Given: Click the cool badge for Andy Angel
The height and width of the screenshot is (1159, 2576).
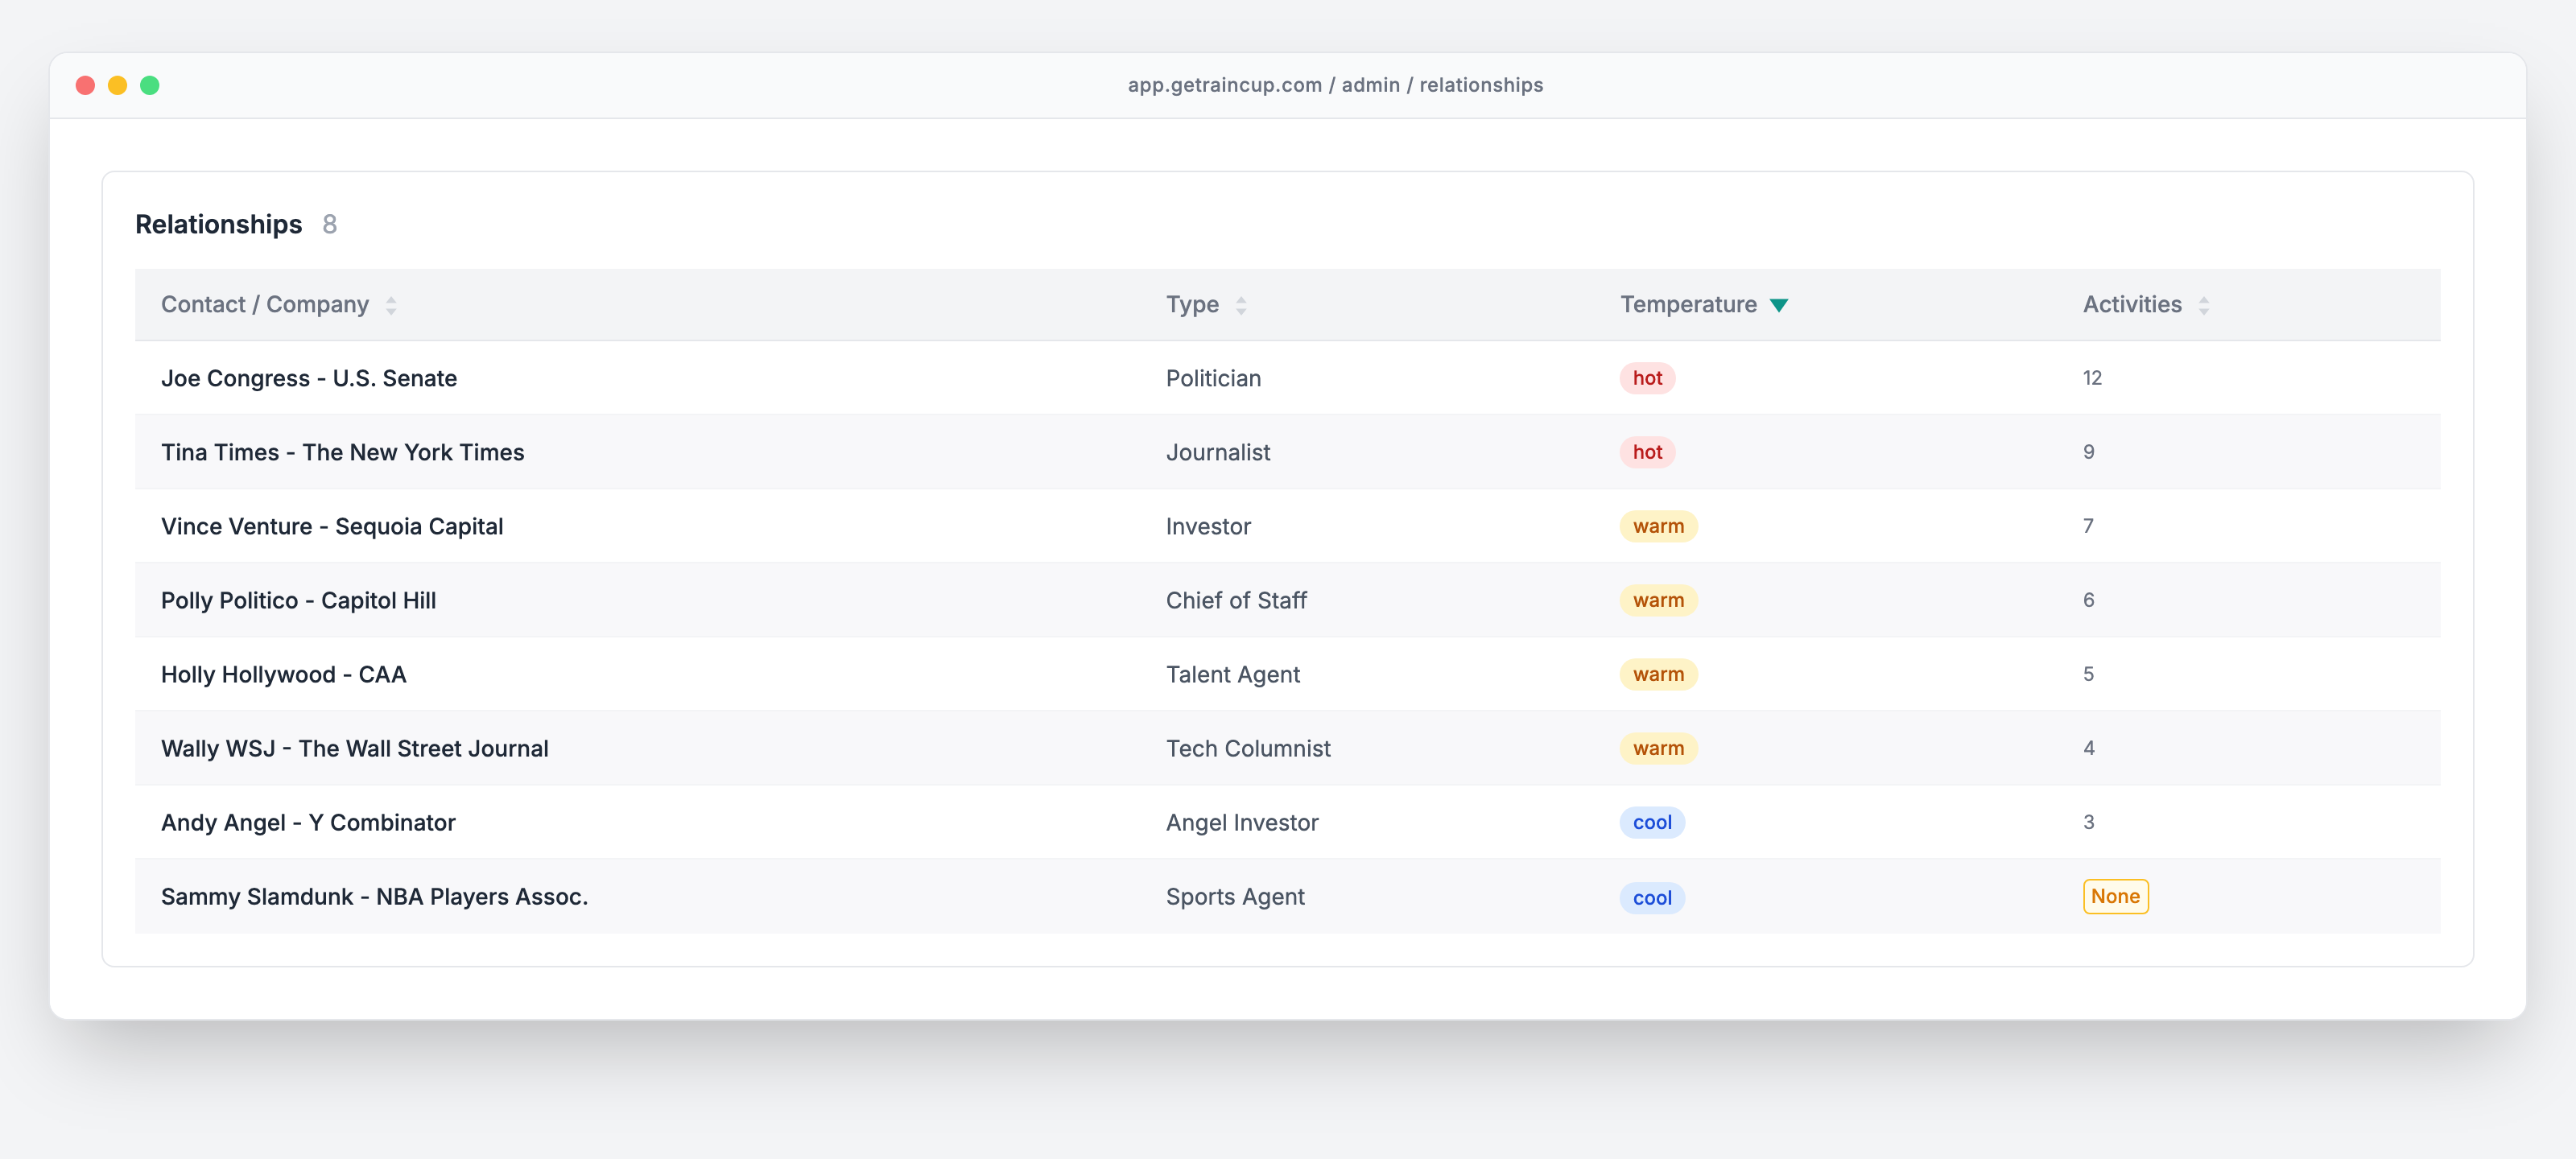Looking at the screenshot, I should pyautogui.click(x=1652, y=822).
